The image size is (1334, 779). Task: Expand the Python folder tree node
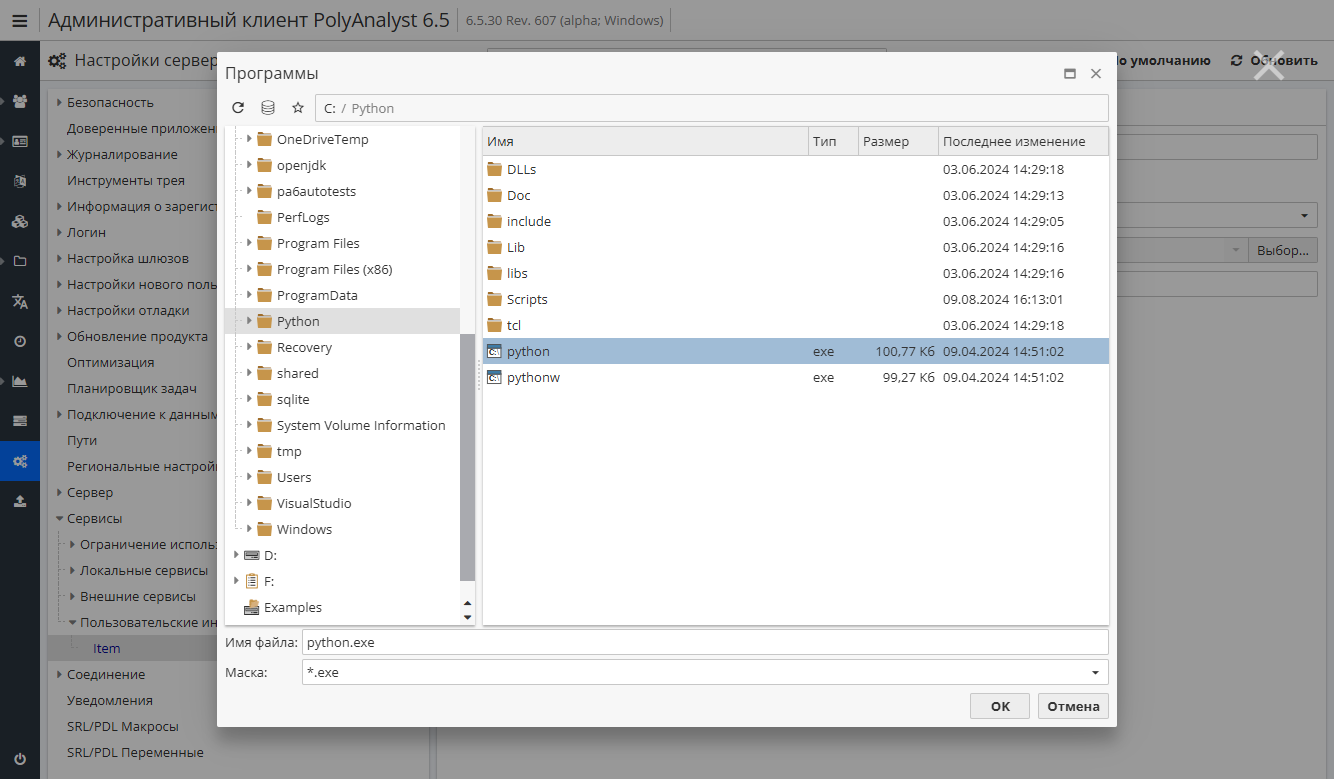[x=249, y=321]
